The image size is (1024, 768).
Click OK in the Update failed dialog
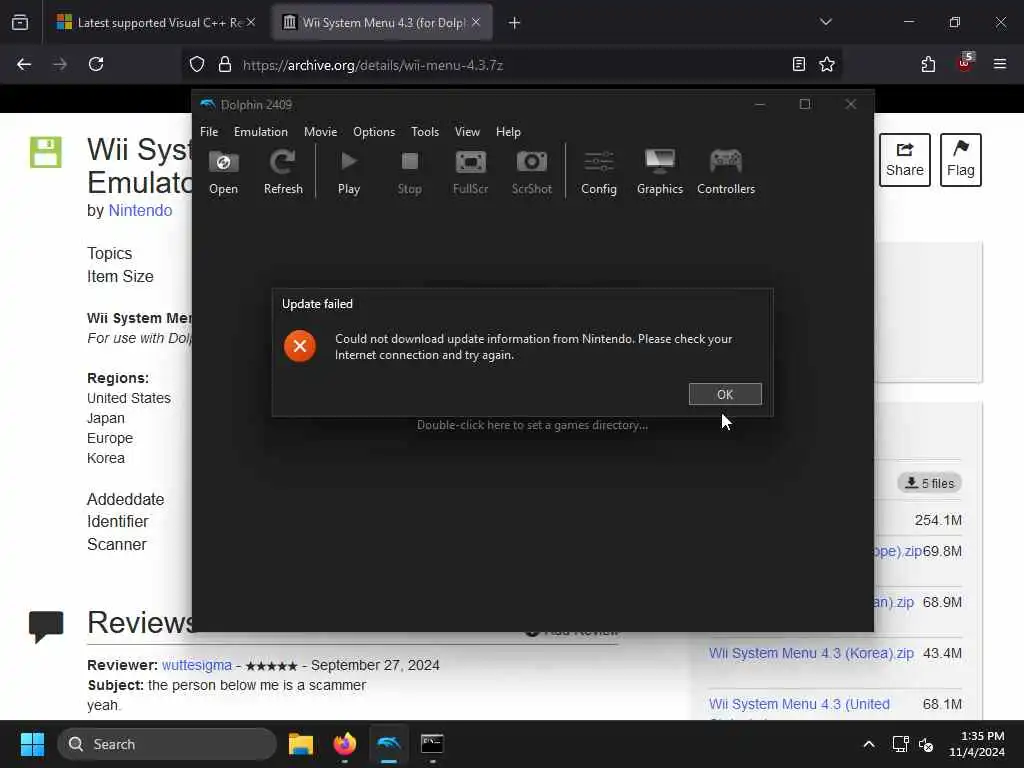pyautogui.click(x=725, y=394)
